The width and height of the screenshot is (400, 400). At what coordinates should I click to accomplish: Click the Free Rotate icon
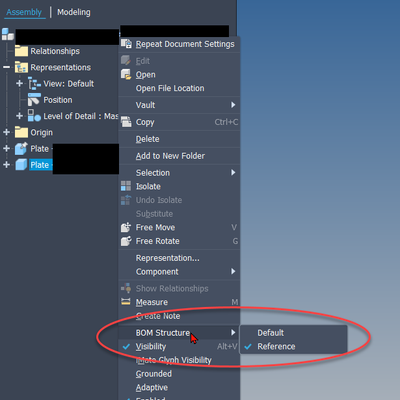pos(126,241)
